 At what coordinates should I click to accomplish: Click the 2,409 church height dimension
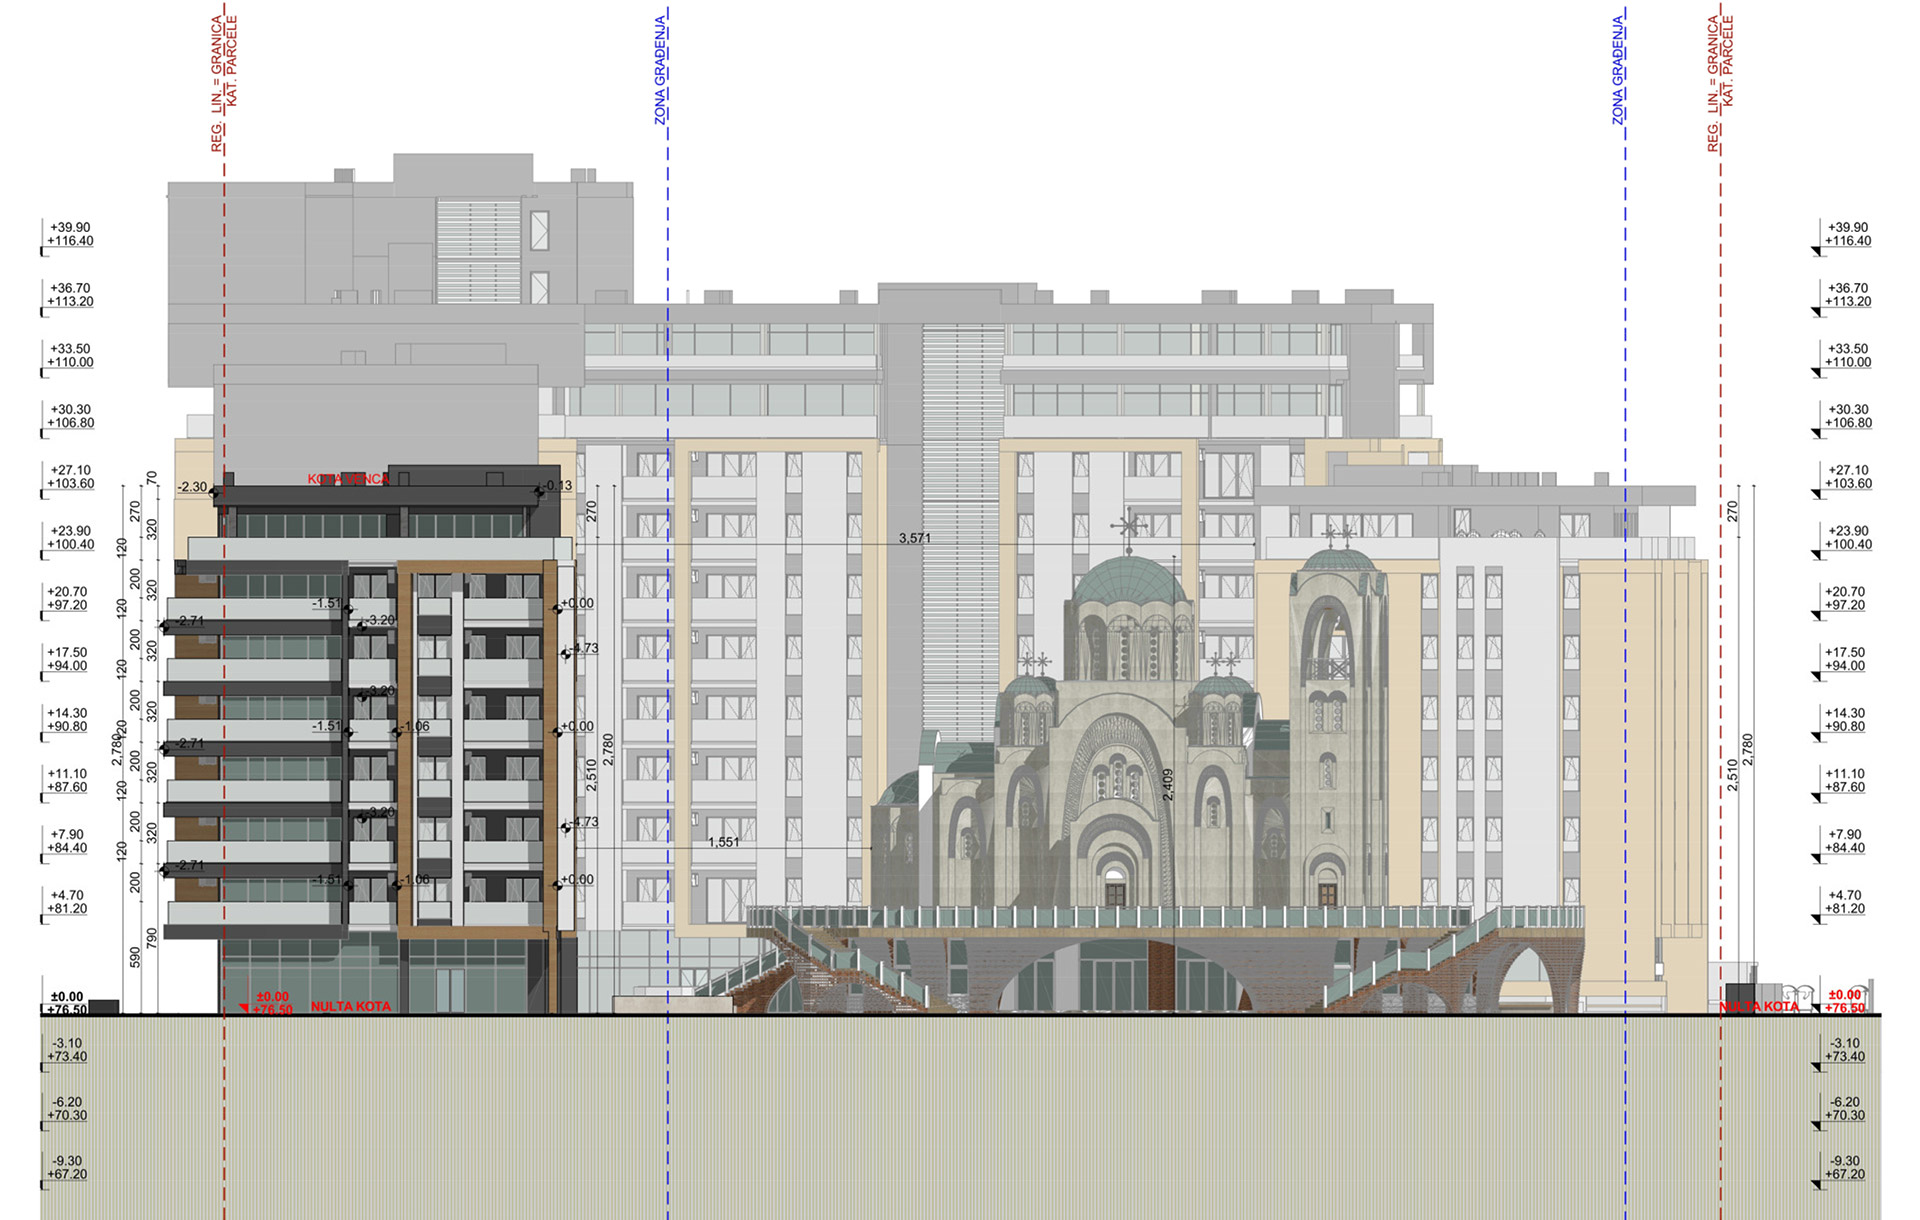click(x=1167, y=784)
